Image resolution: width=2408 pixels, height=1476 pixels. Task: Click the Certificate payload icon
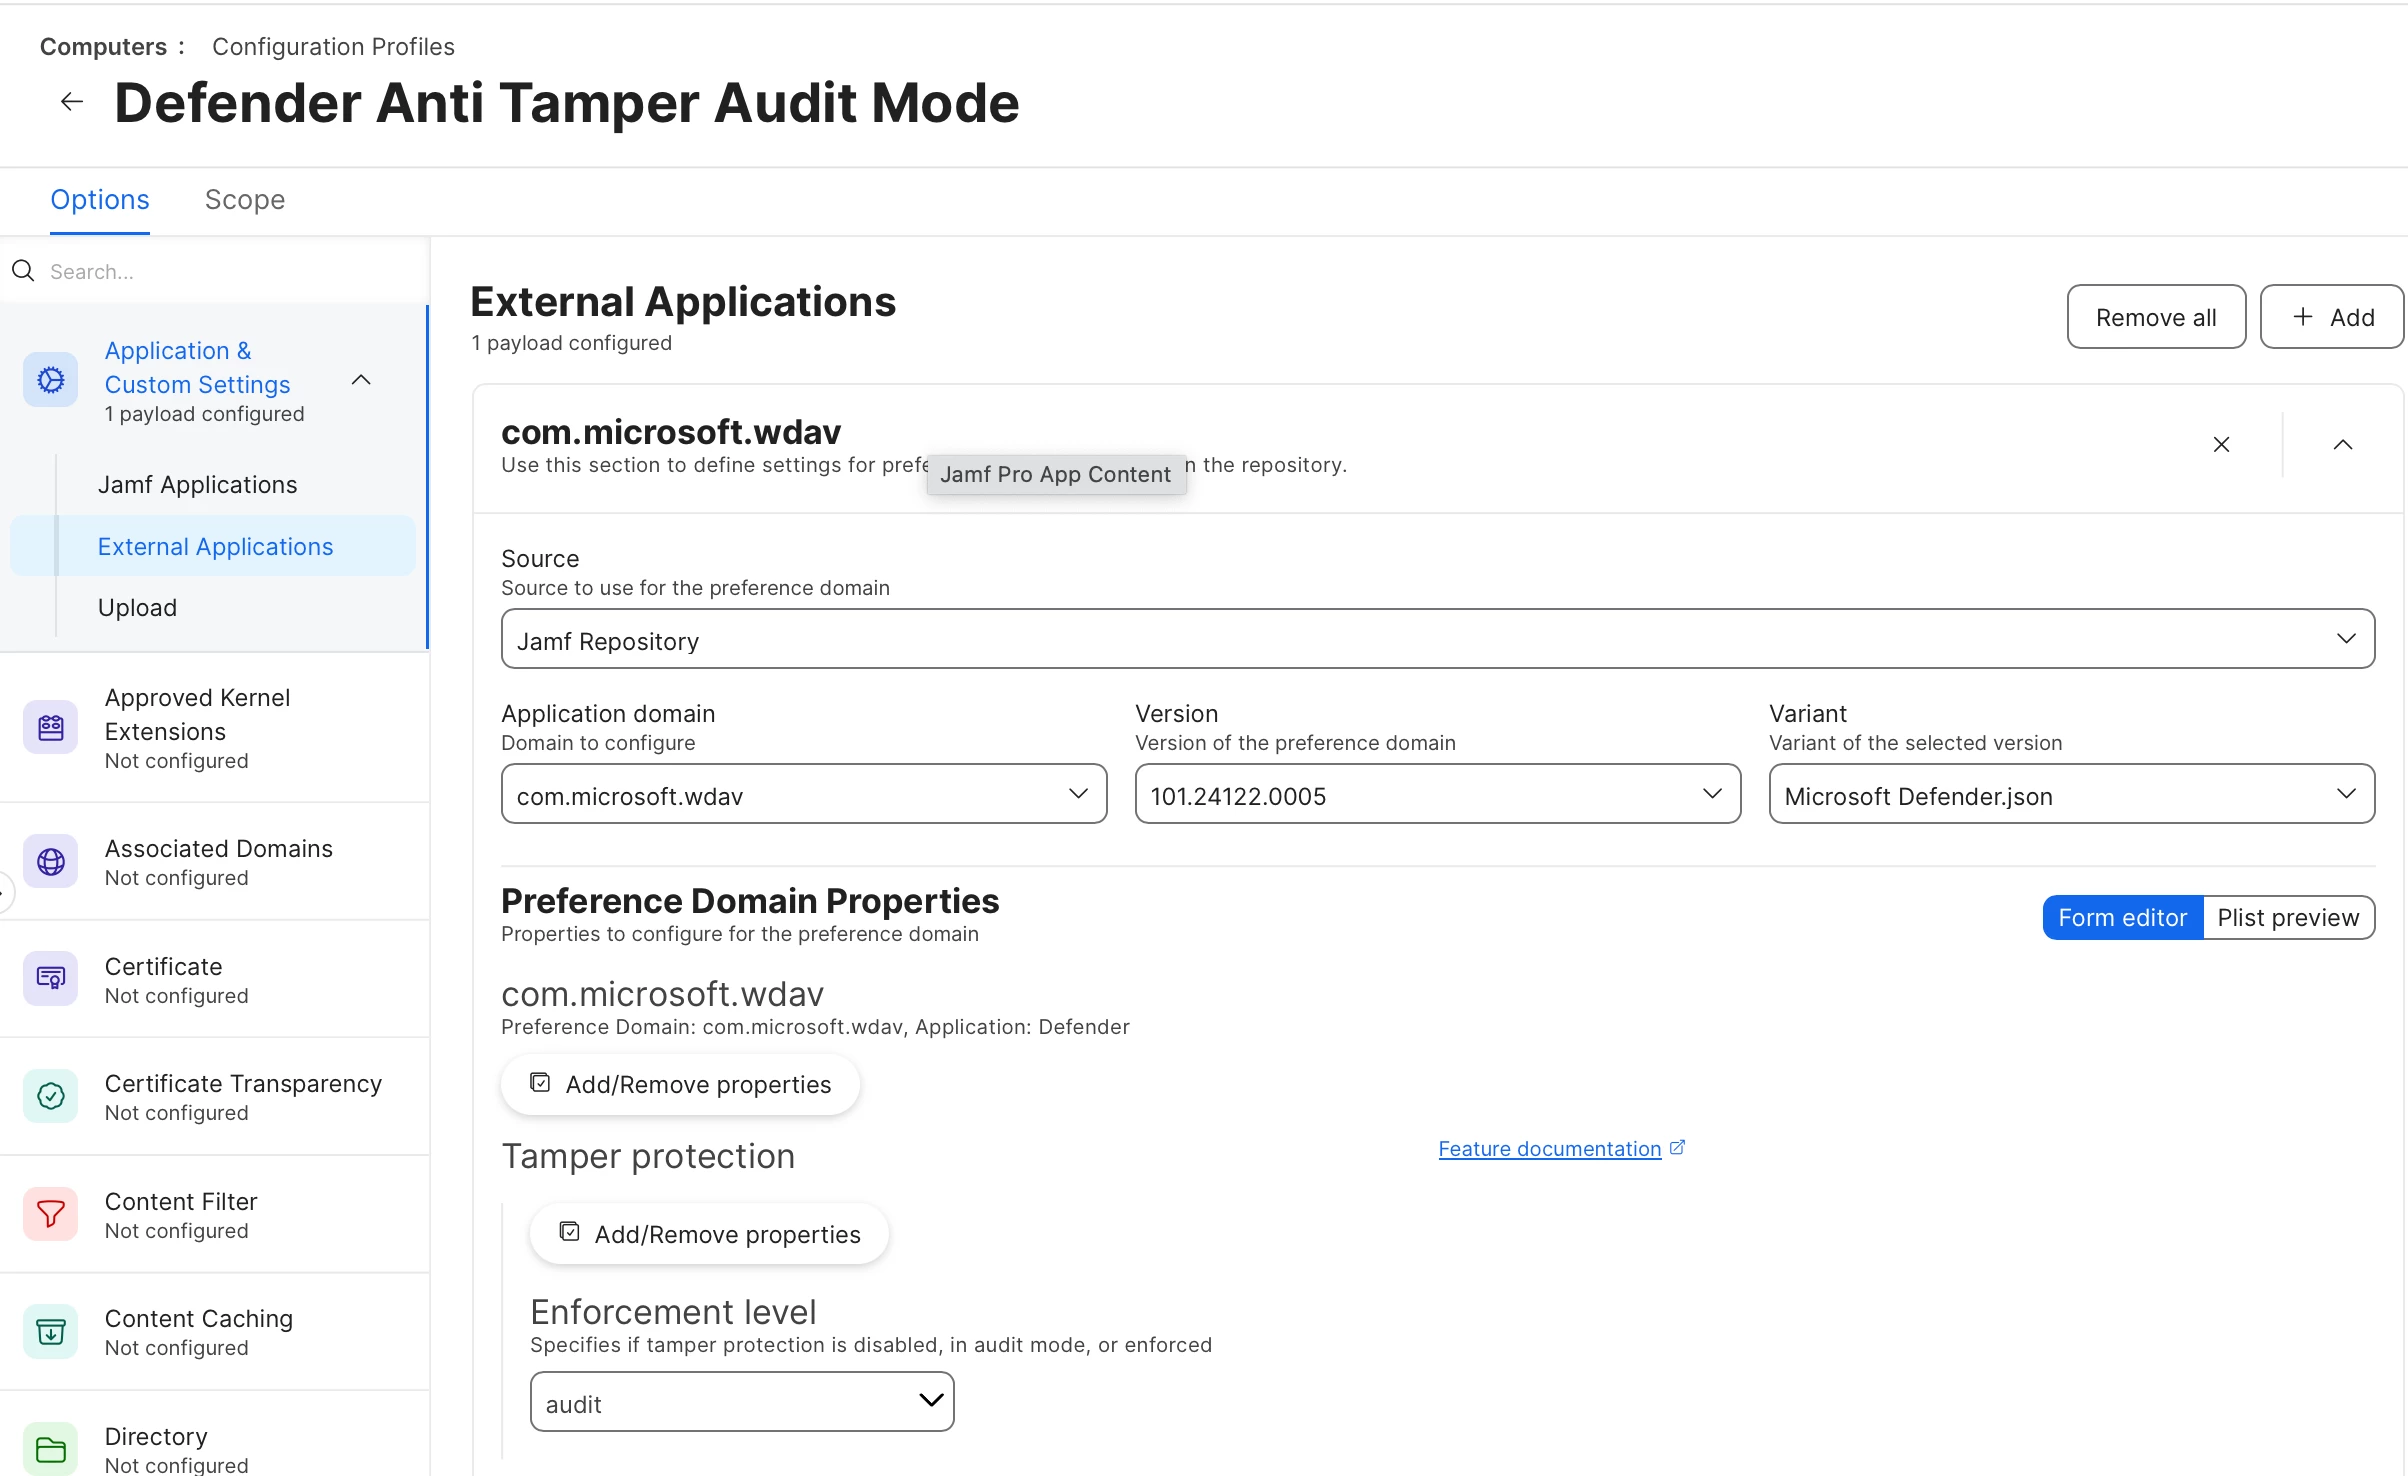51,978
